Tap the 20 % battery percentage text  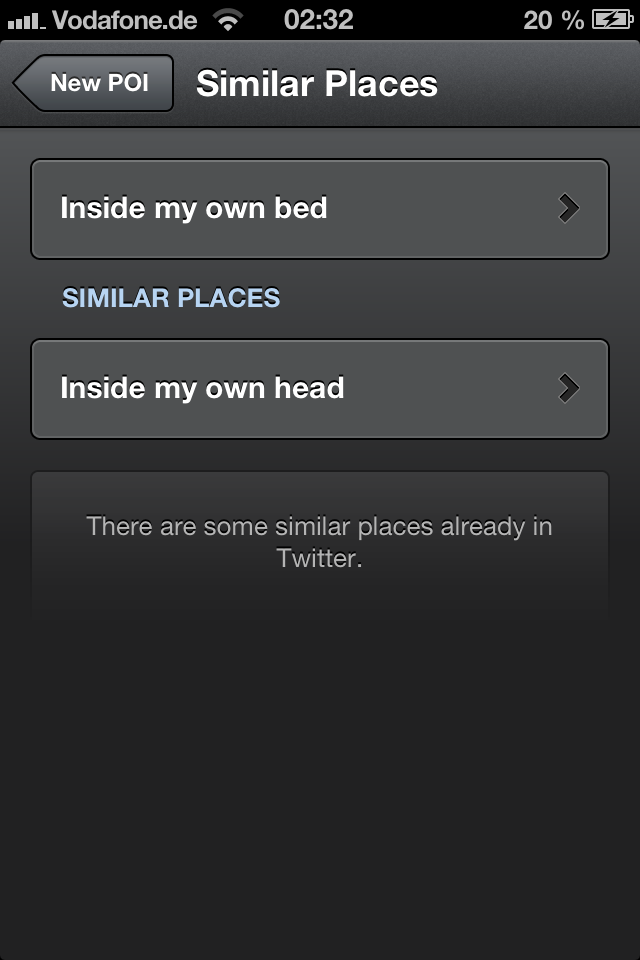click(x=552, y=20)
